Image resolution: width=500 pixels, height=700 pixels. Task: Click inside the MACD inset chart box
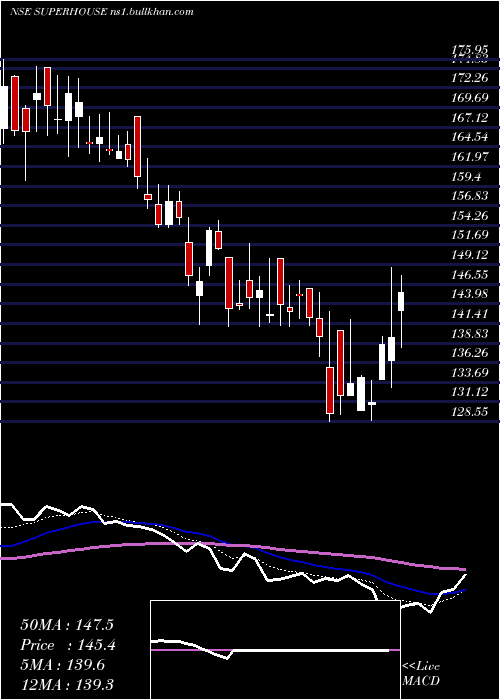[x=275, y=650]
